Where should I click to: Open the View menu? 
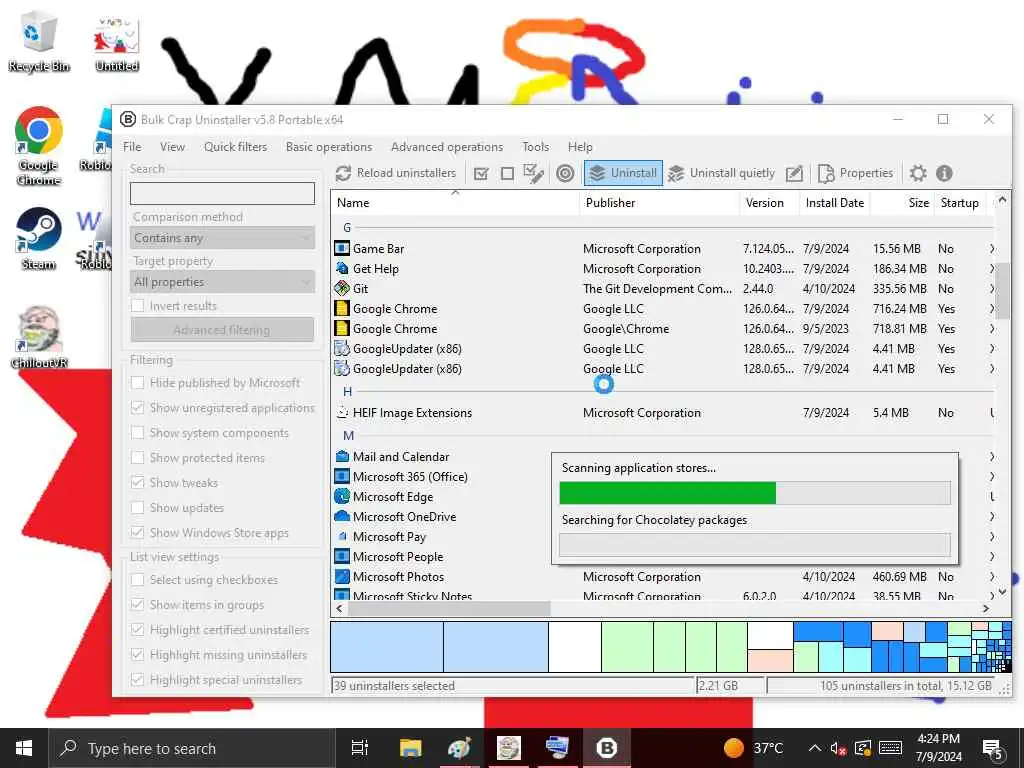coord(172,146)
